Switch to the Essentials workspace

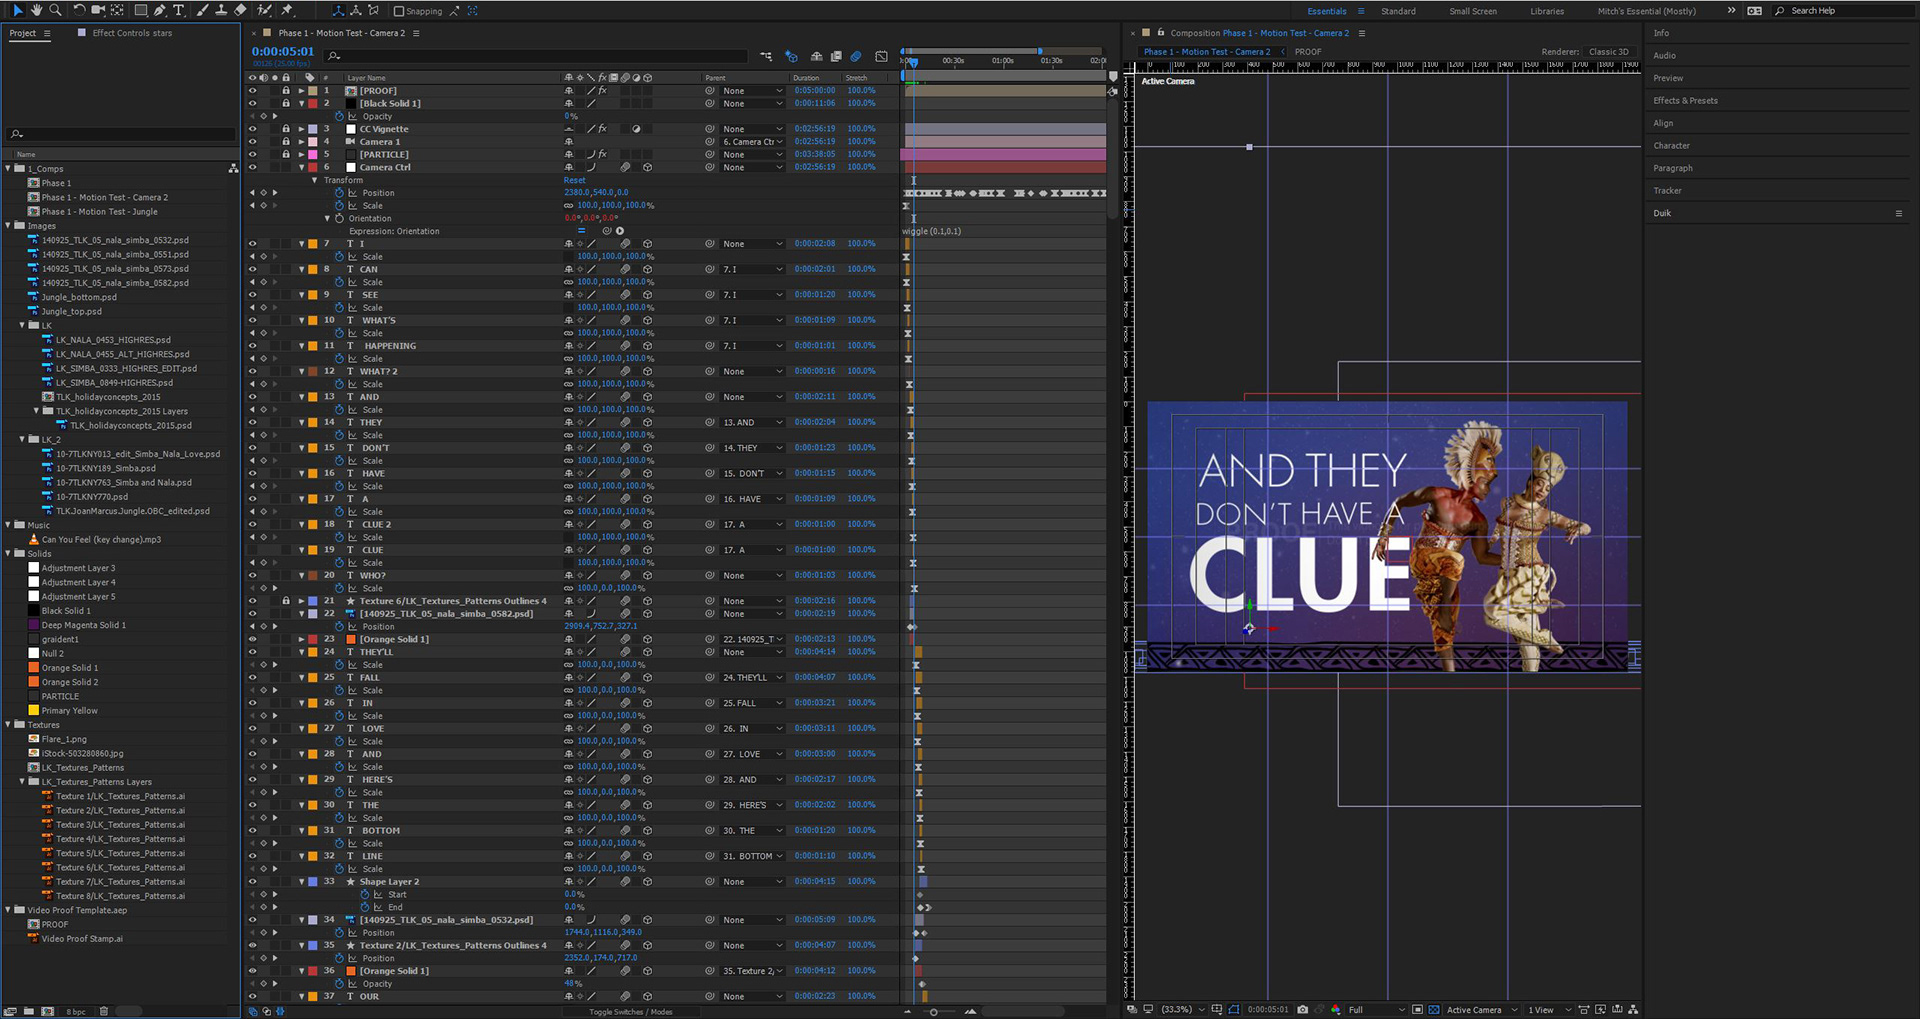[x=1327, y=11]
